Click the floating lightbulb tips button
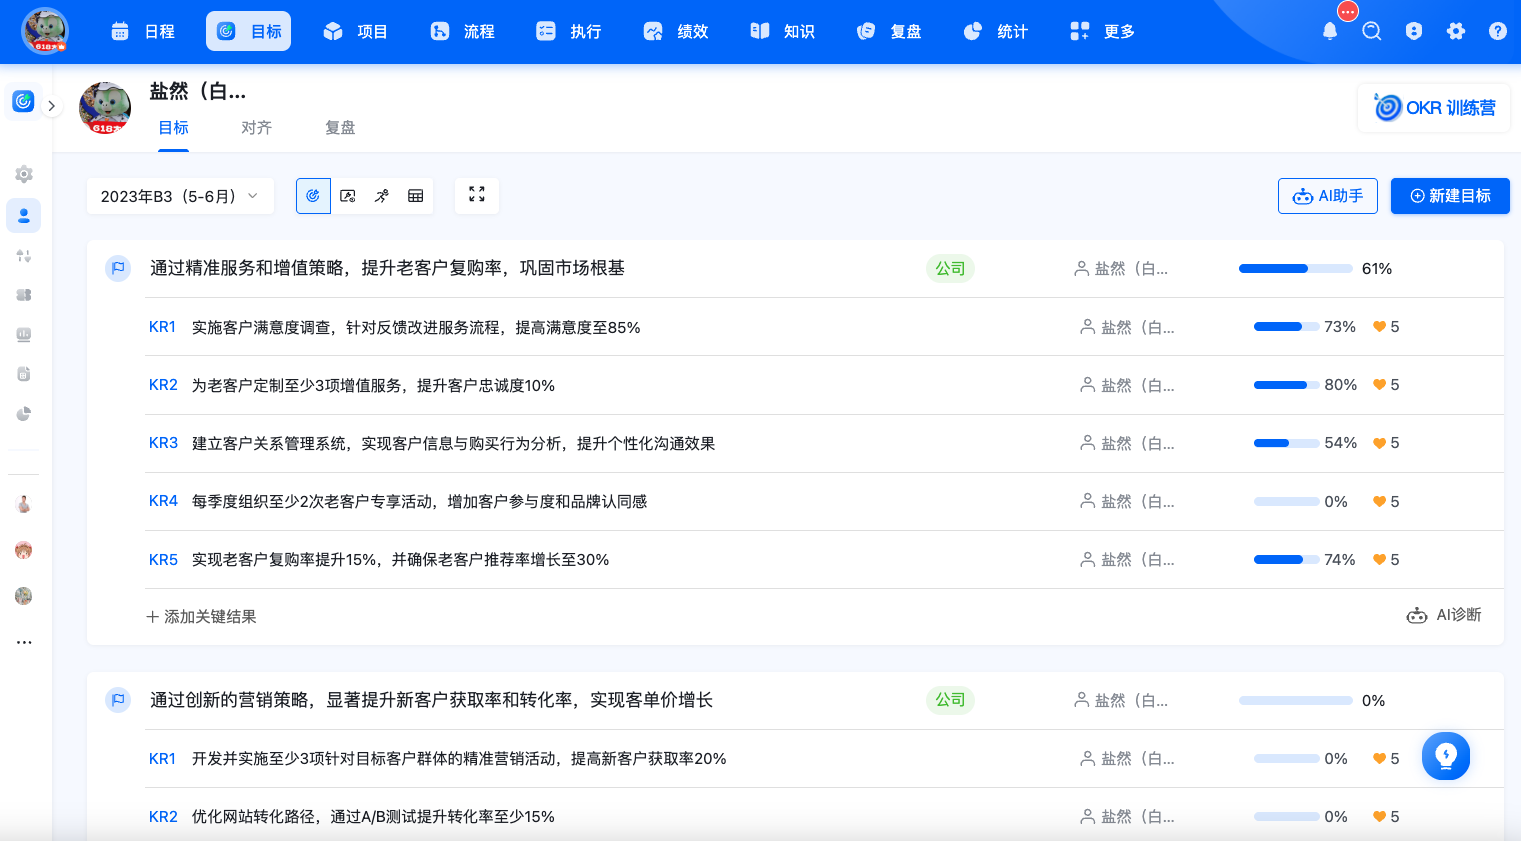The height and width of the screenshot is (841, 1521). [x=1446, y=756]
